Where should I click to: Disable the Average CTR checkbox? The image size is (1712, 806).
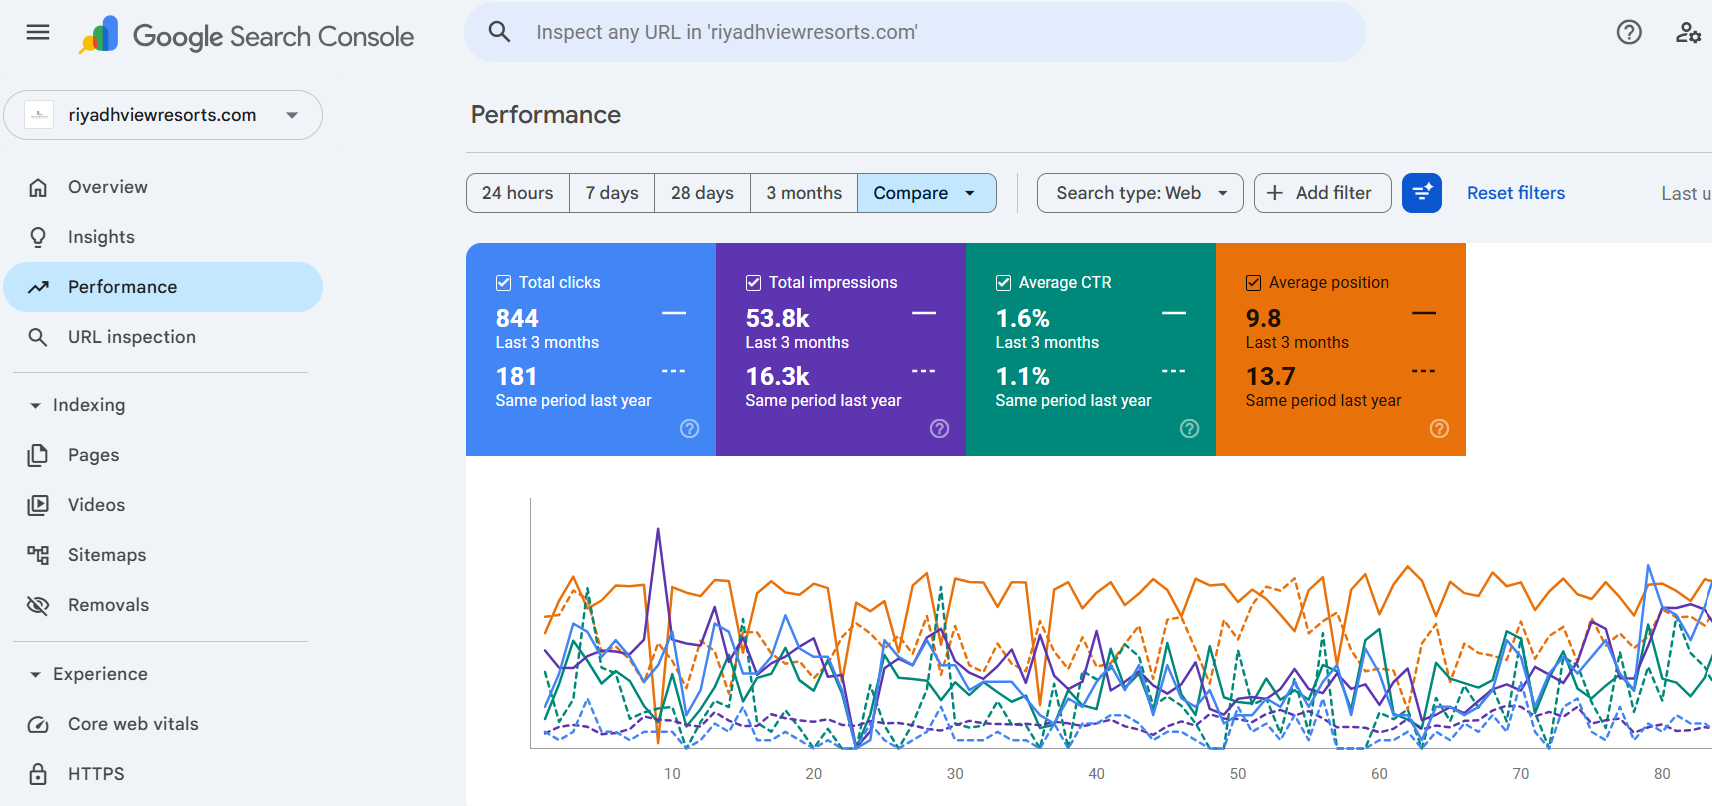(1004, 283)
